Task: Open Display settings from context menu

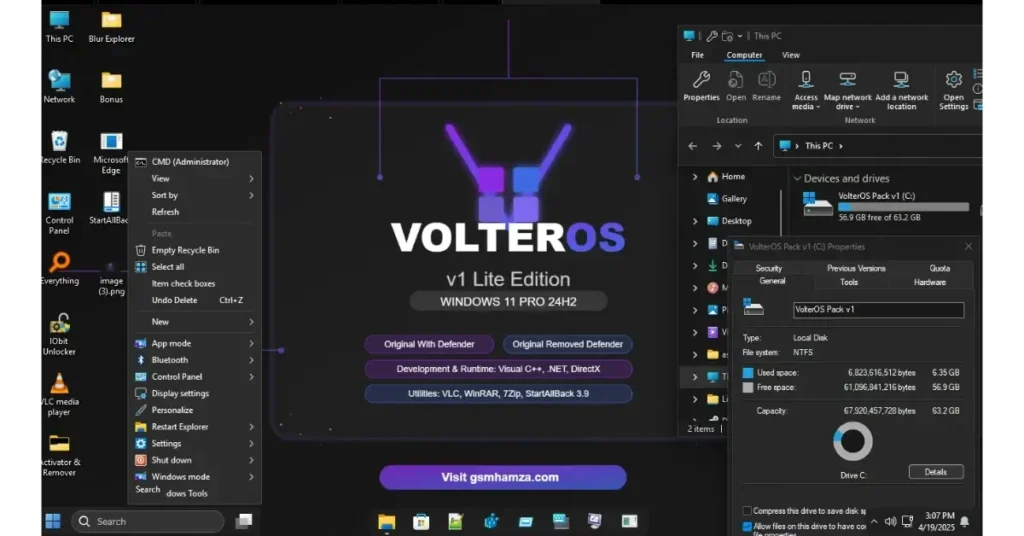Action: 195,394
